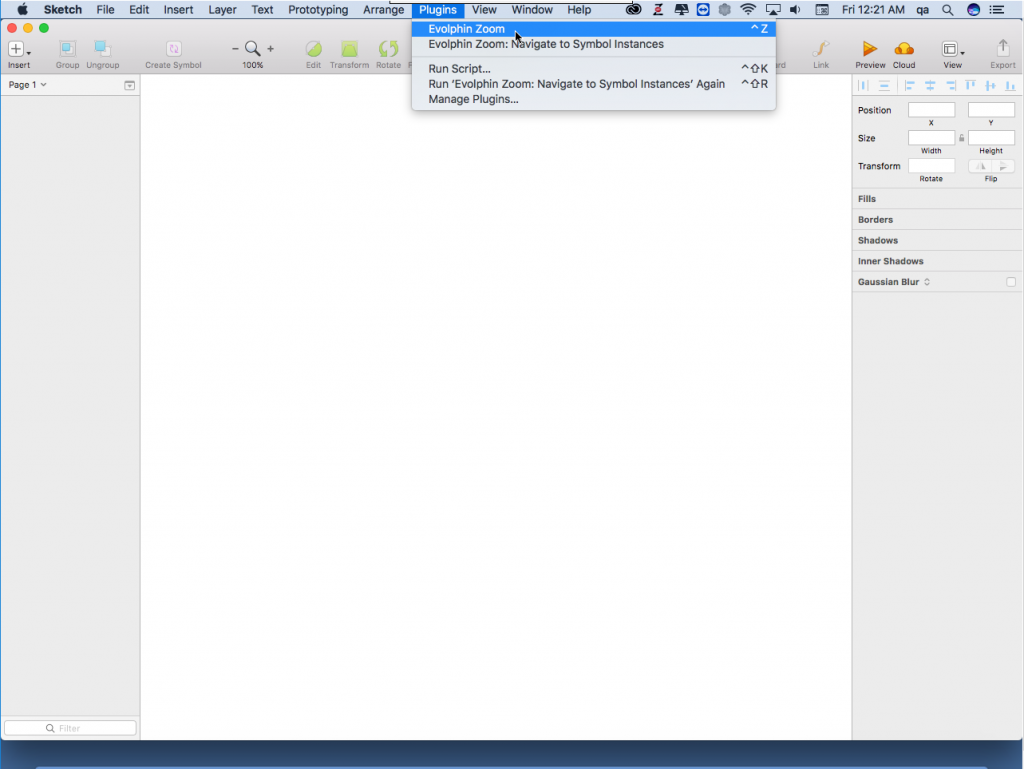Choose Run 'Evolphin Zoom: Navigate to Symbol Instances' Again

click(594, 84)
